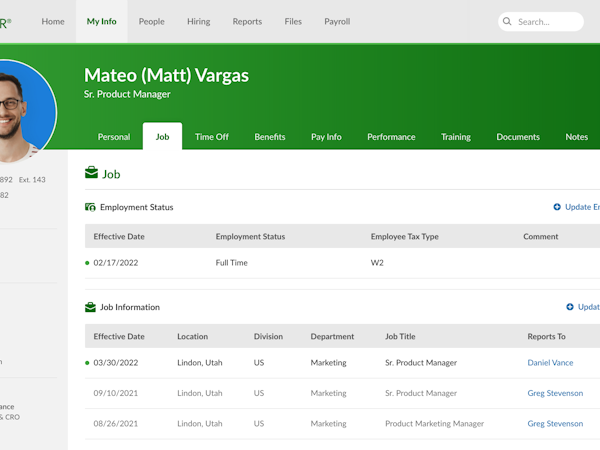This screenshot has height=450, width=600.
Task: Click Marketing department in 03/30/2022 row
Action: [328, 363]
